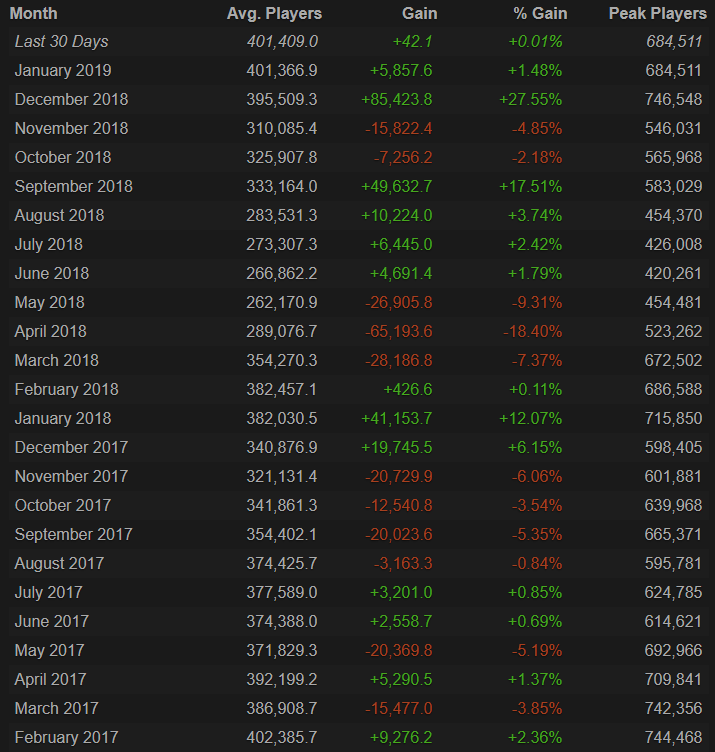Select the October 2018 month cell
Screen dimensions: 715x752
tap(63, 157)
